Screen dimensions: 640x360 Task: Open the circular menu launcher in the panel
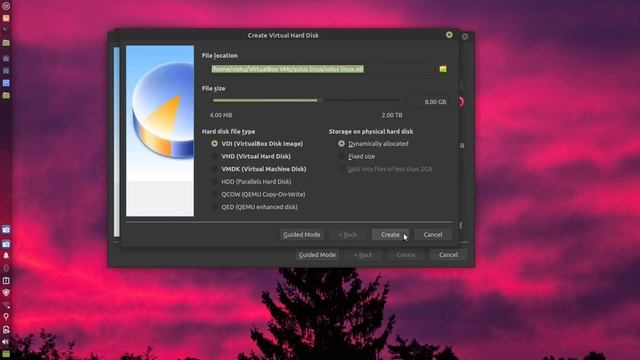point(6,6)
